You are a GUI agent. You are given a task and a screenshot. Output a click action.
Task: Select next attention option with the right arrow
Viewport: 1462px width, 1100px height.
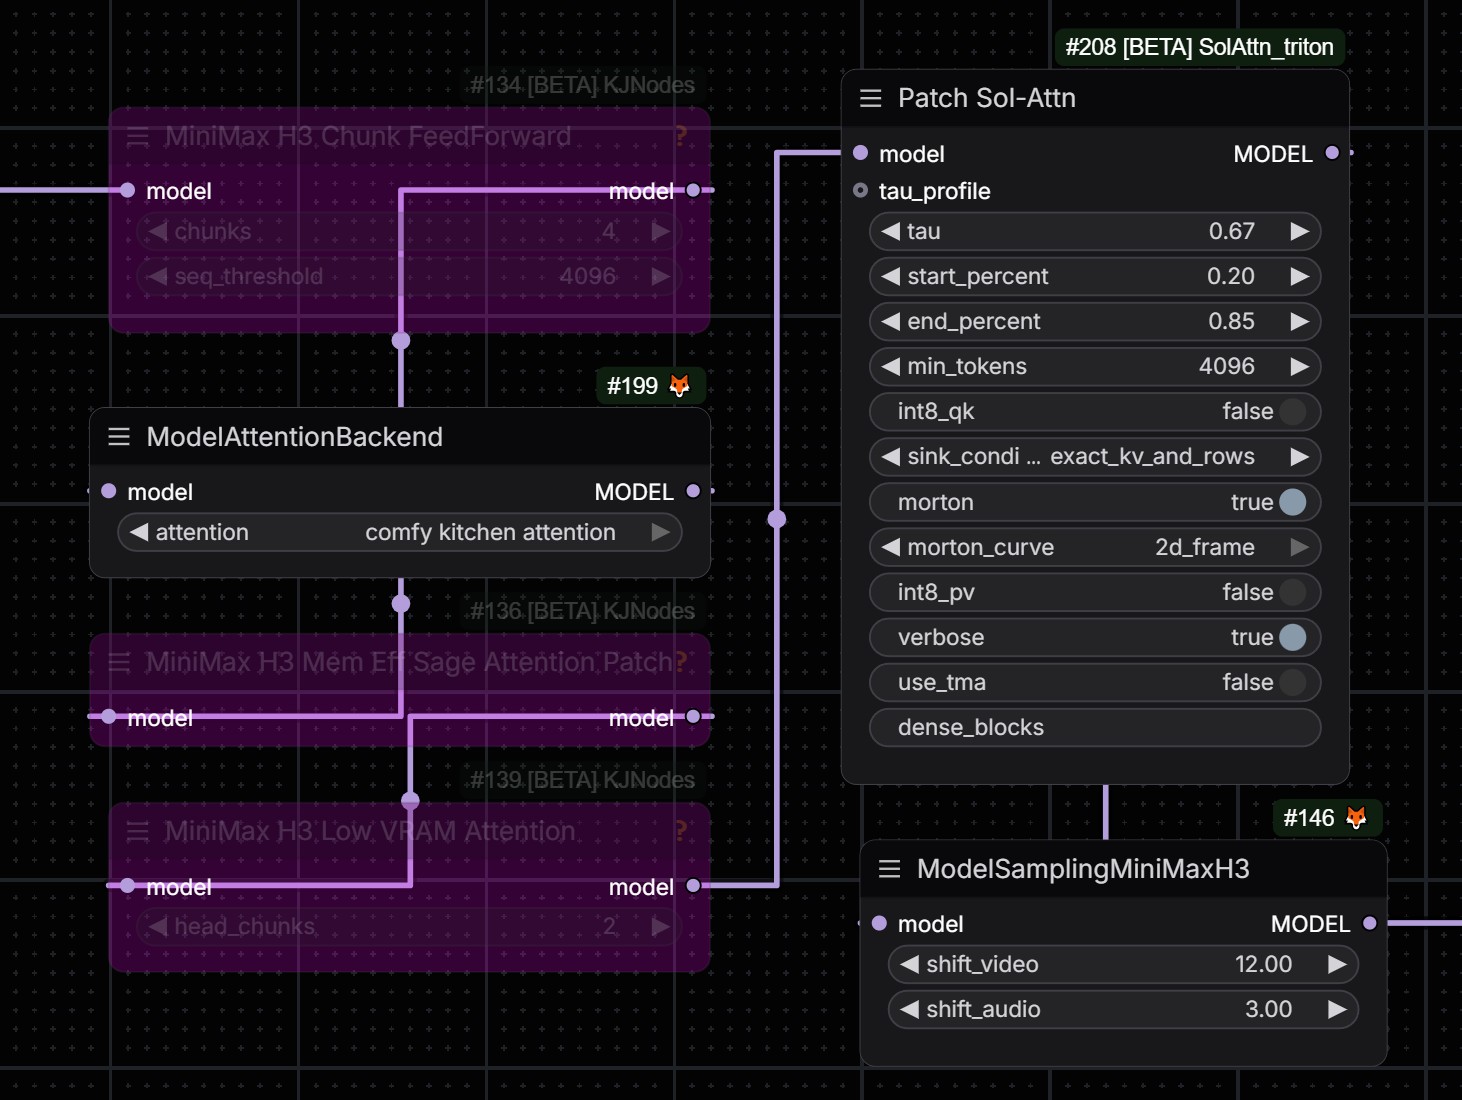pos(661,532)
